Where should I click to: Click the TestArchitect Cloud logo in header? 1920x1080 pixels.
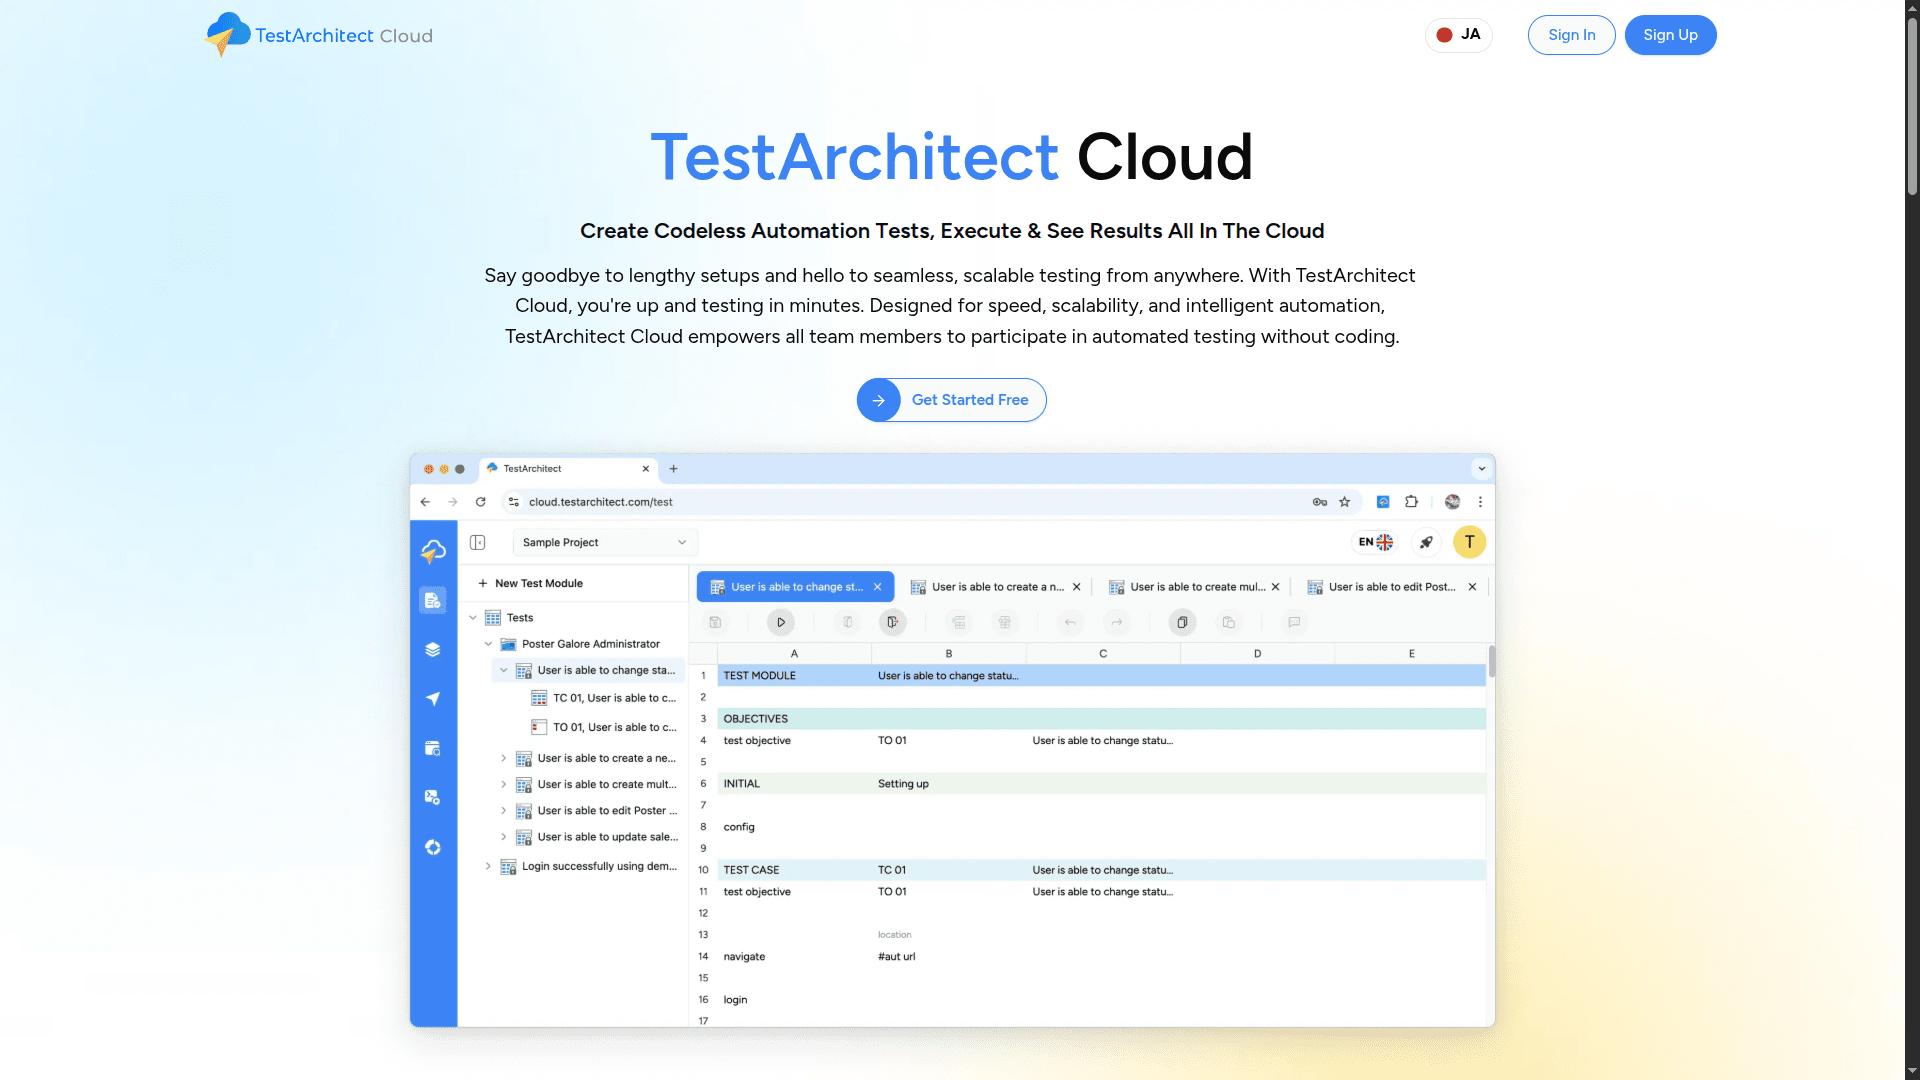(318, 35)
